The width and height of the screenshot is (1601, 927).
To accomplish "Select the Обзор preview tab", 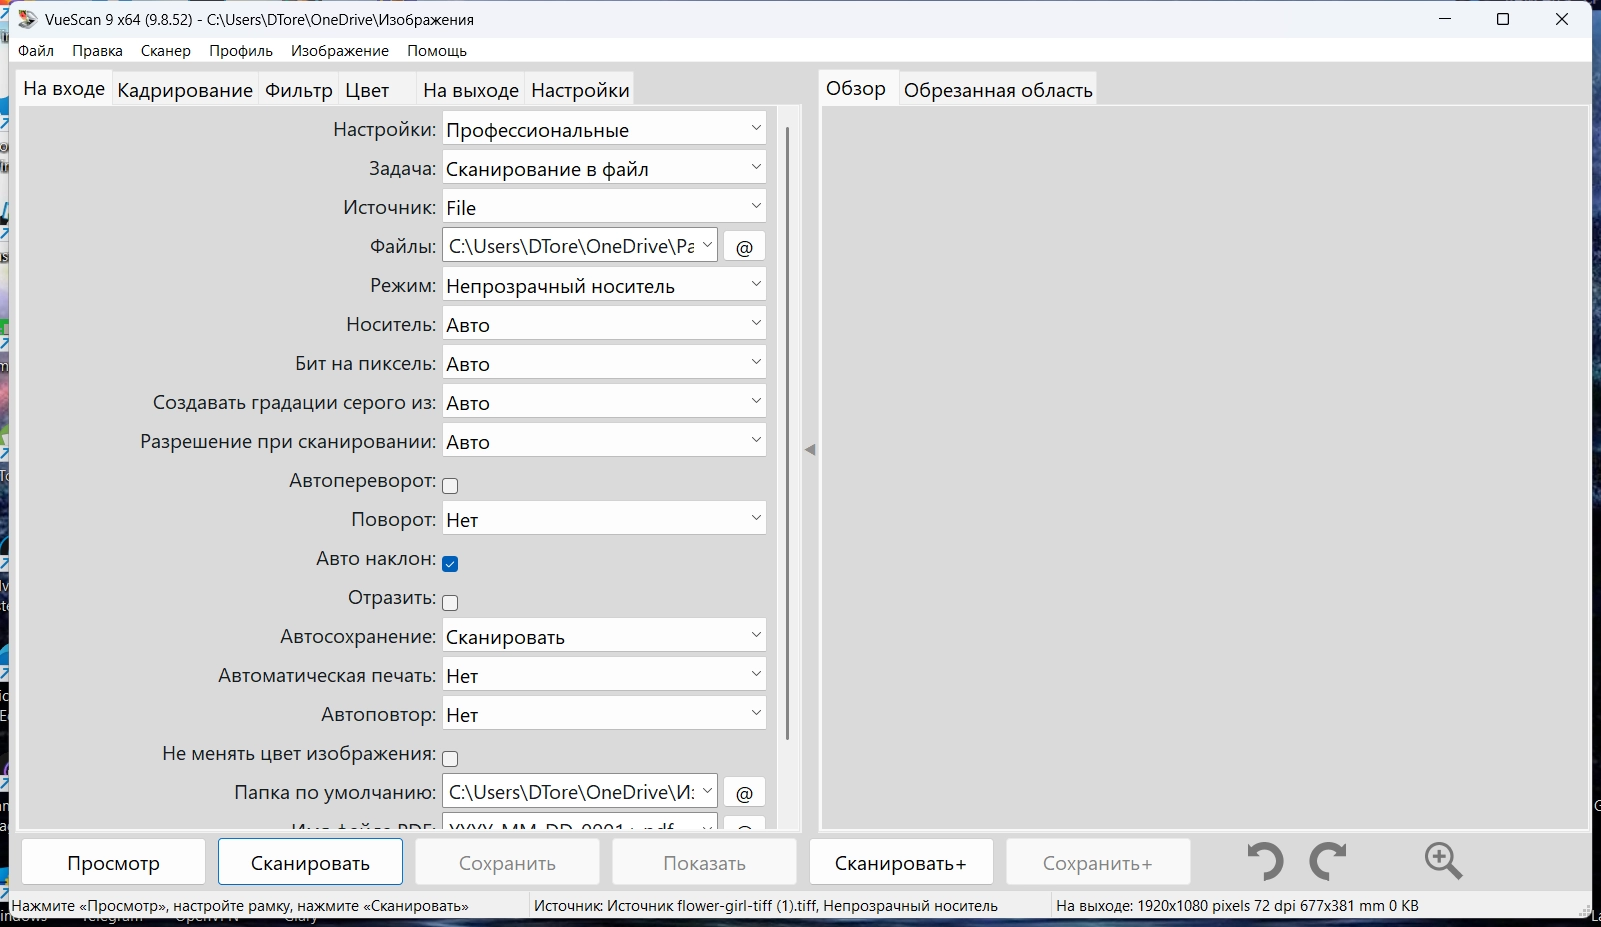I will click(x=856, y=89).
